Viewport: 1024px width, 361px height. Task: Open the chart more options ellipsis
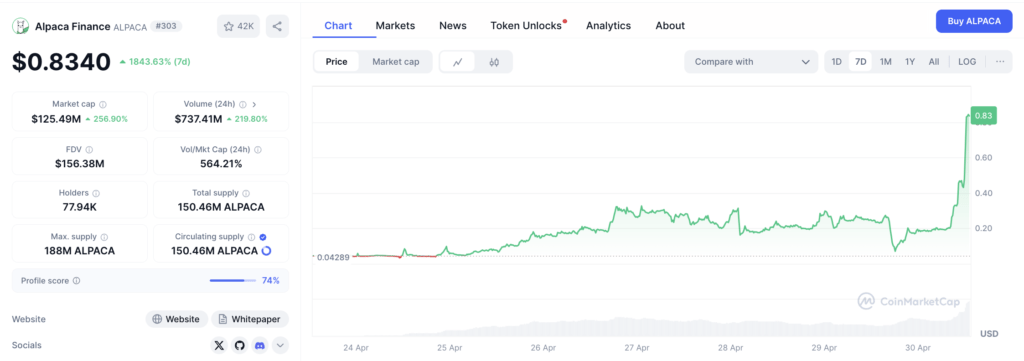pos(1000,61)
